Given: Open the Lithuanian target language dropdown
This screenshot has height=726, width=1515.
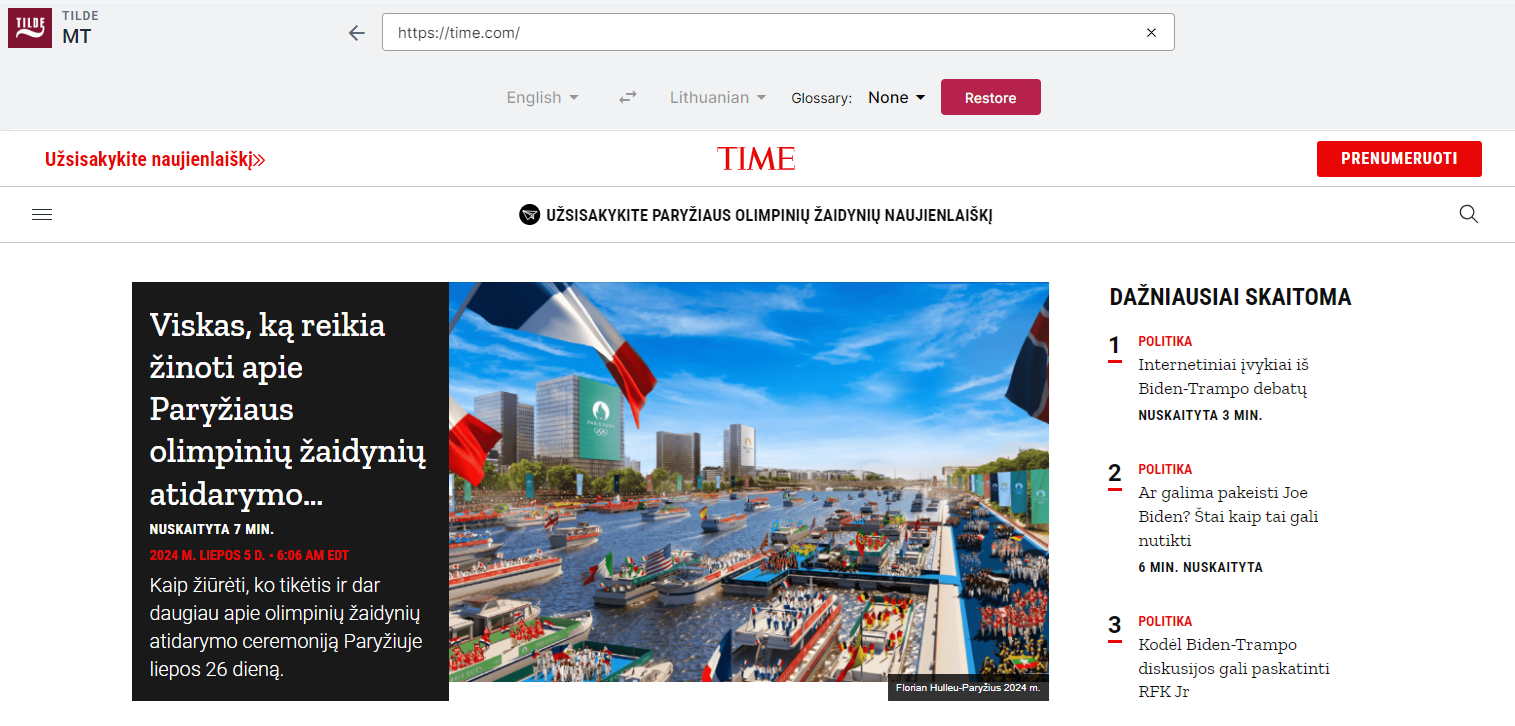Looking at the screenshot, I should coord(717,97).
